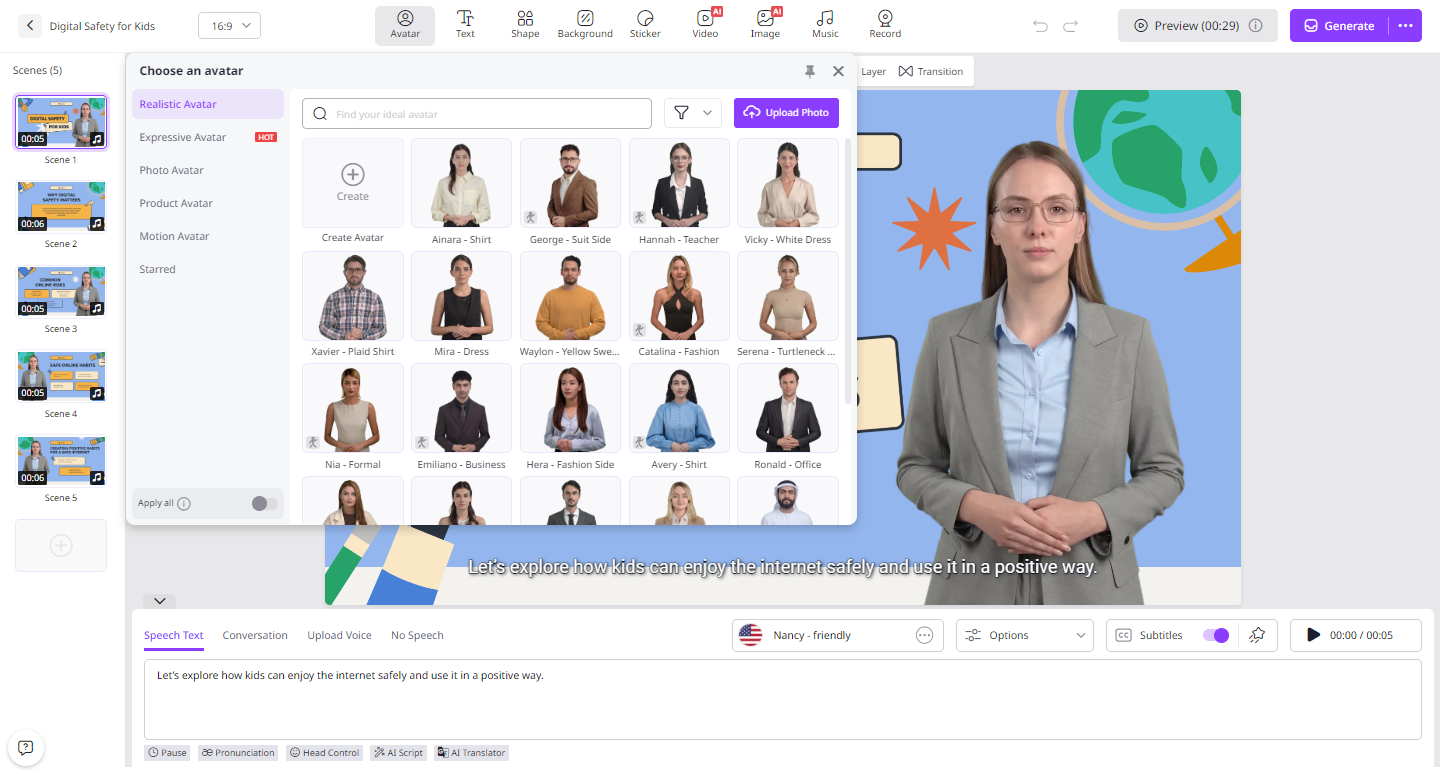Open the Sticker tool

click(x=645, y=25)
